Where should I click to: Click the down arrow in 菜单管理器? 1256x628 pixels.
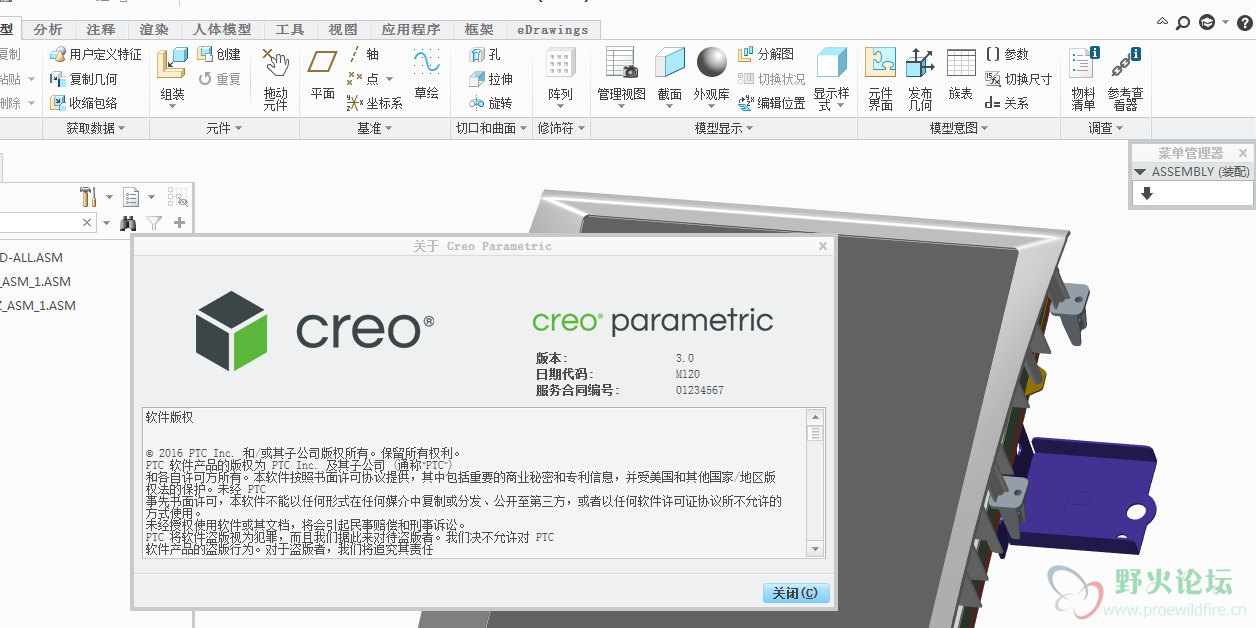point(1146,193)
